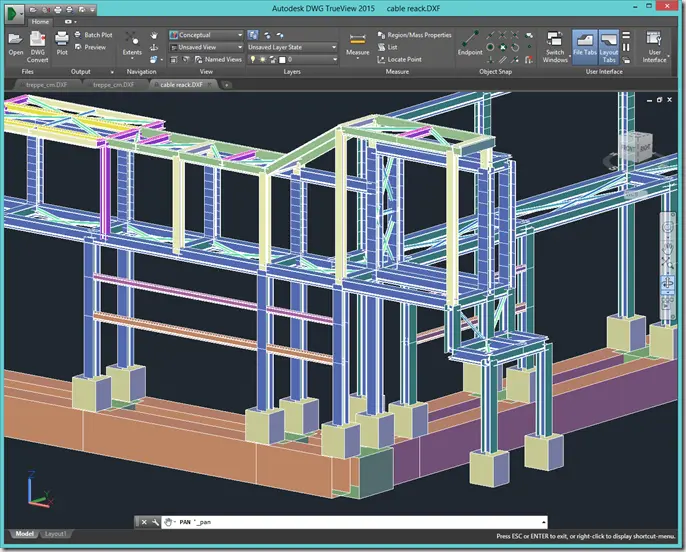Click the Measure tool
This screenshot has height=552, width=686.
[x=357, y=44]
